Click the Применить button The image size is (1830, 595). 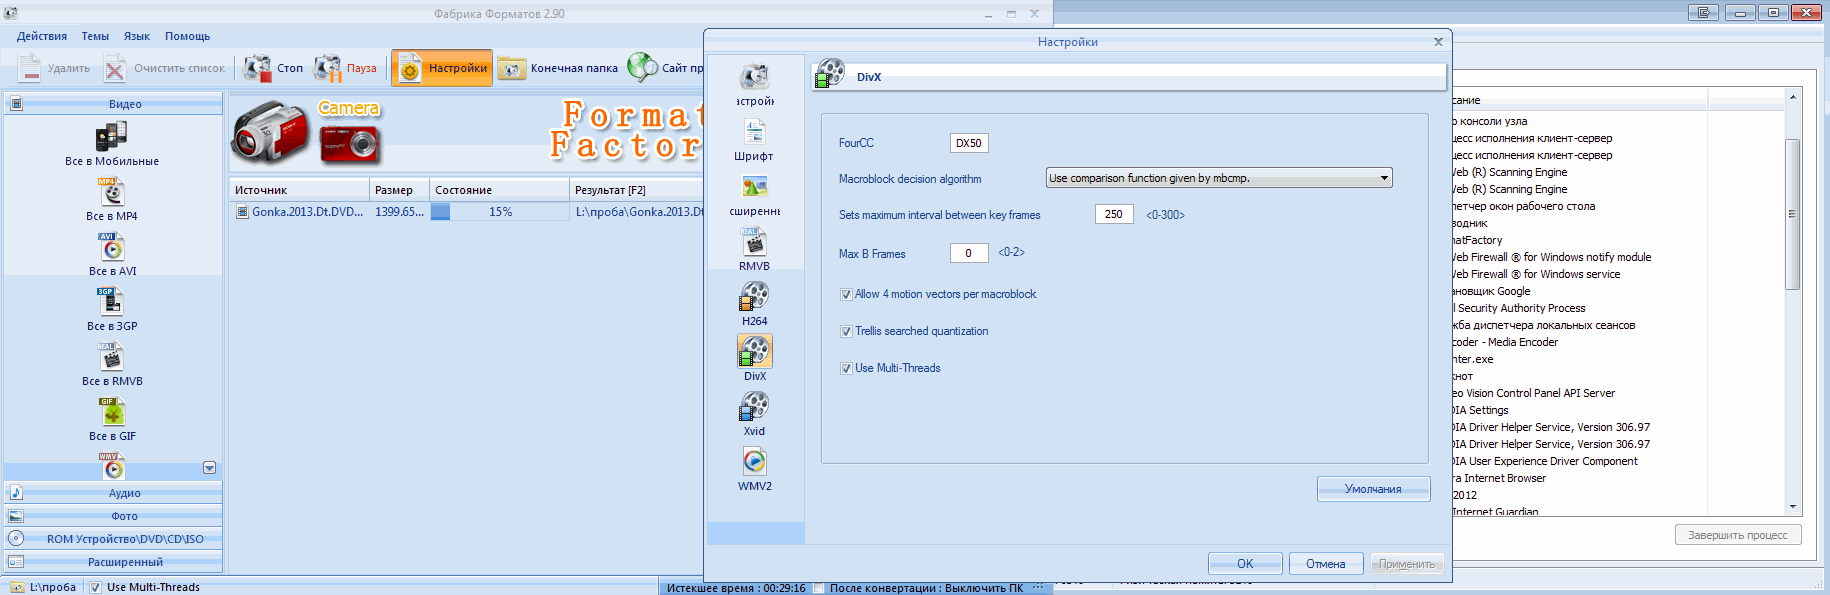pyautogui.click(x=1407, y=563)
